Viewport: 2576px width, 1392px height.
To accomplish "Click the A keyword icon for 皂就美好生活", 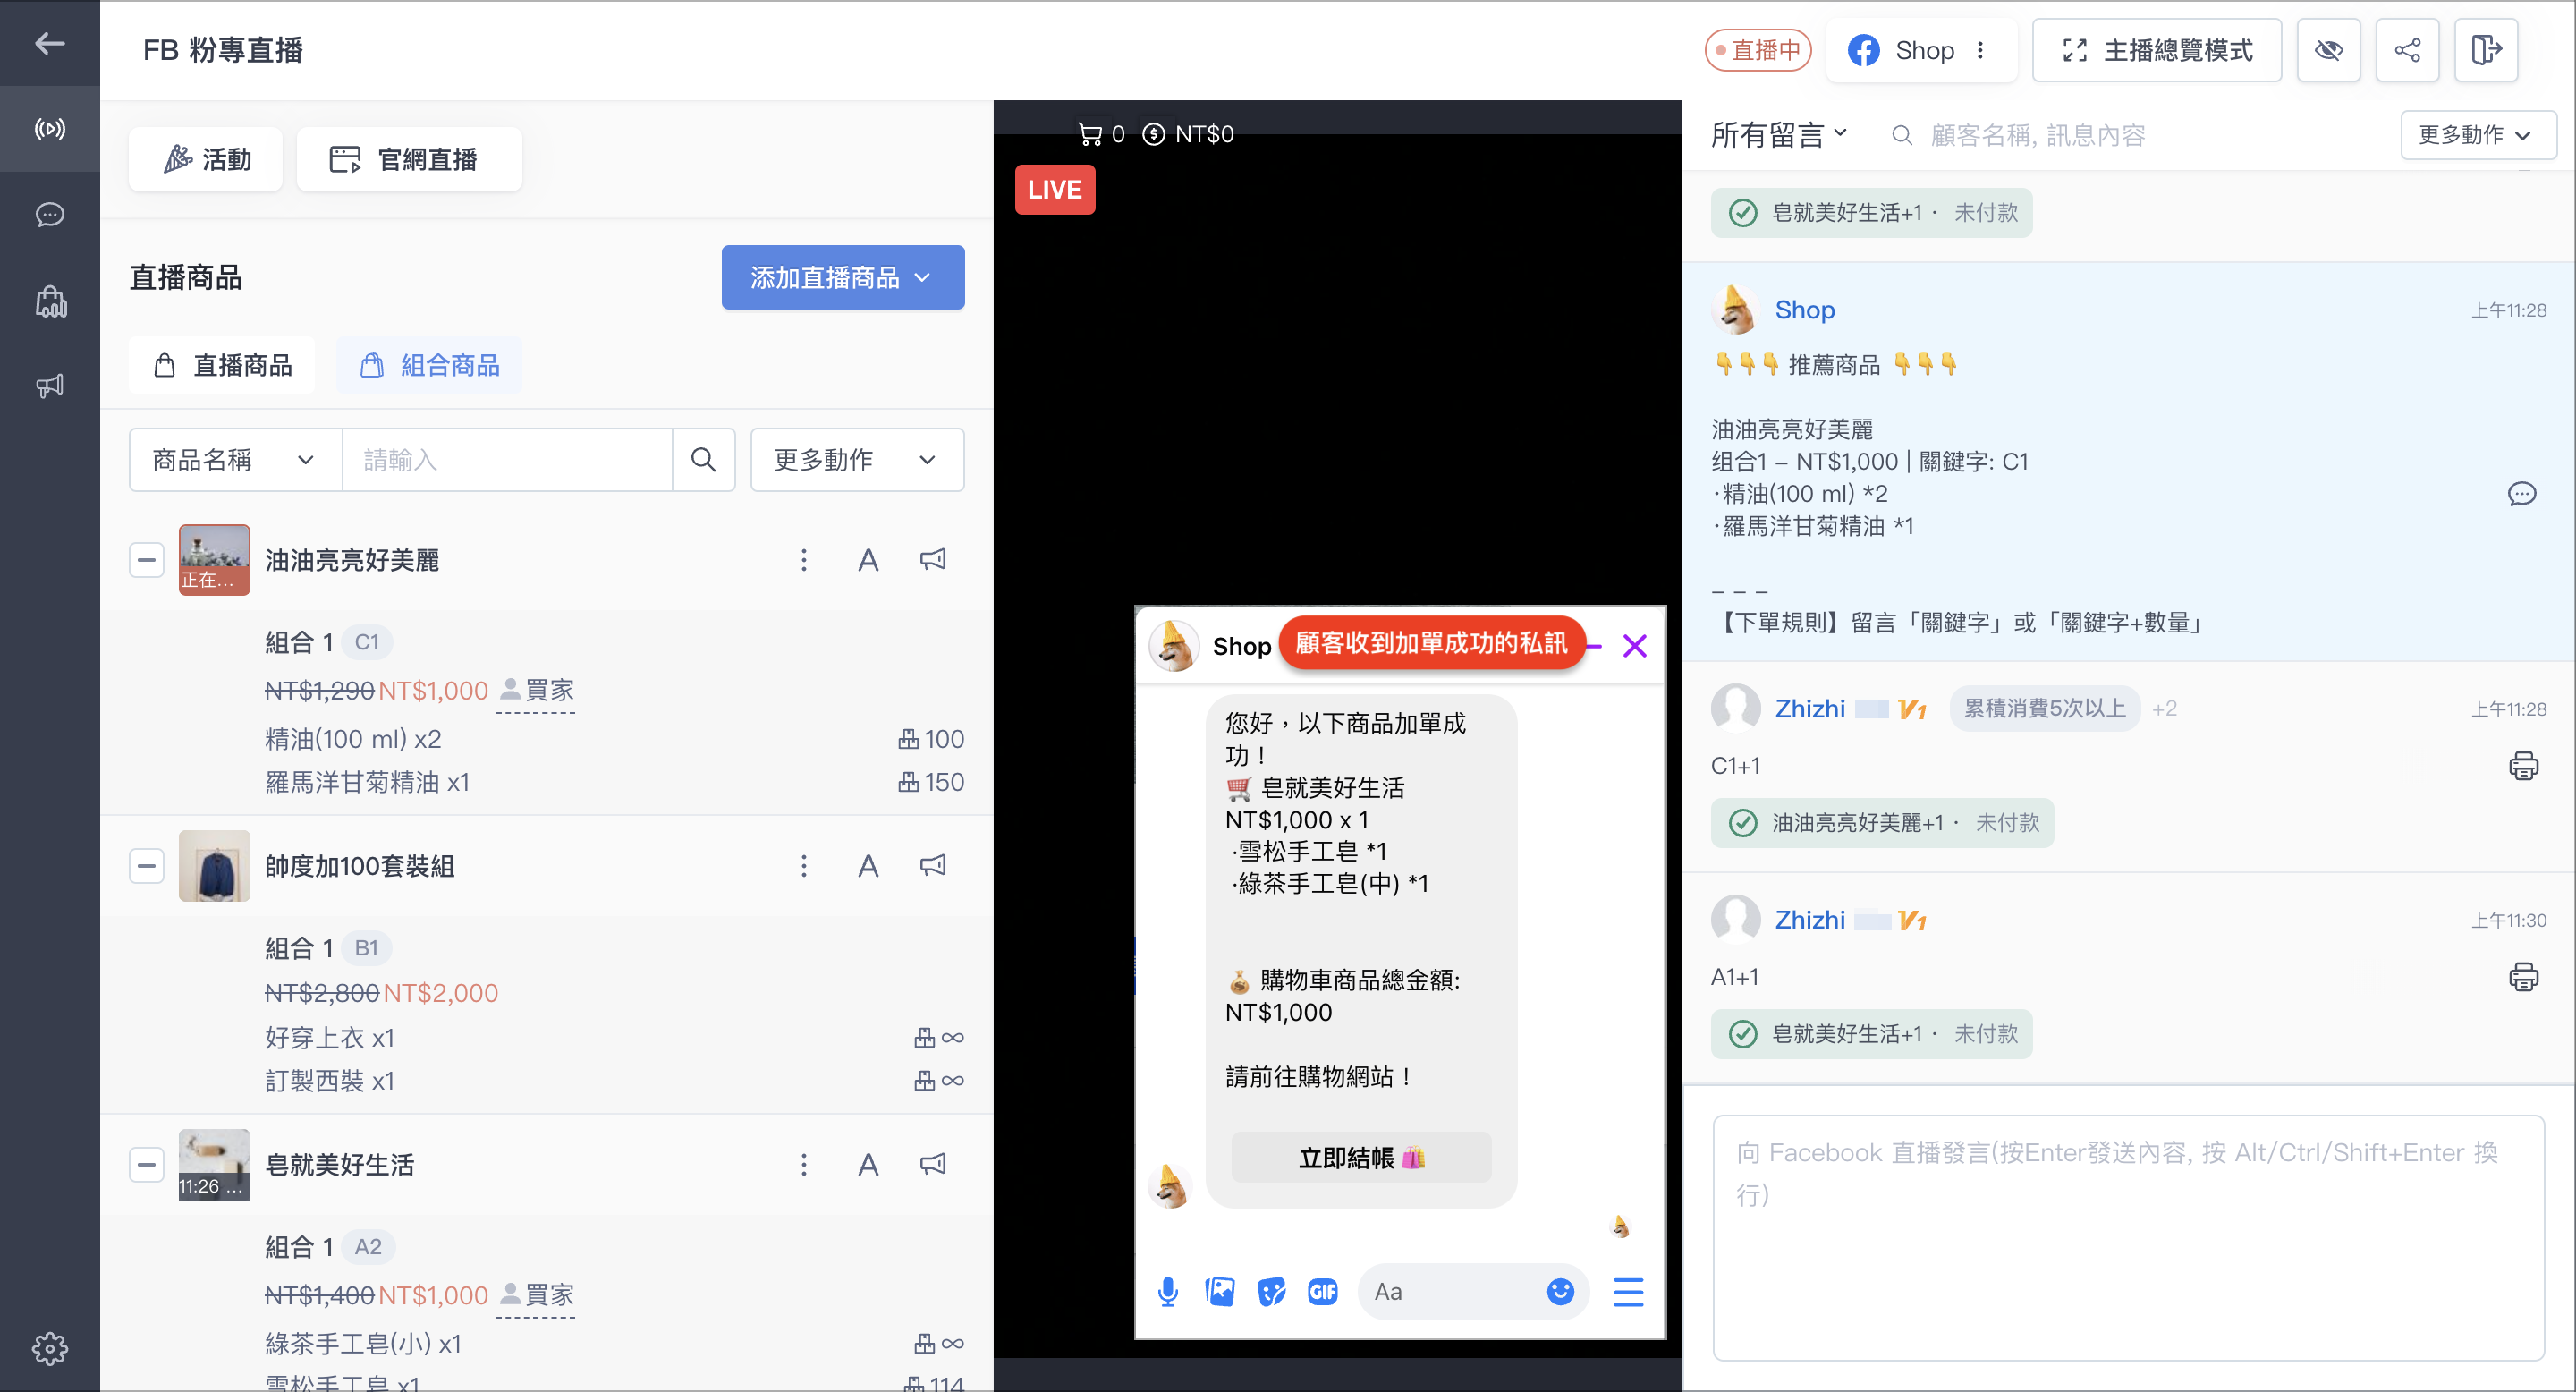I will [x=868, y=1164].
